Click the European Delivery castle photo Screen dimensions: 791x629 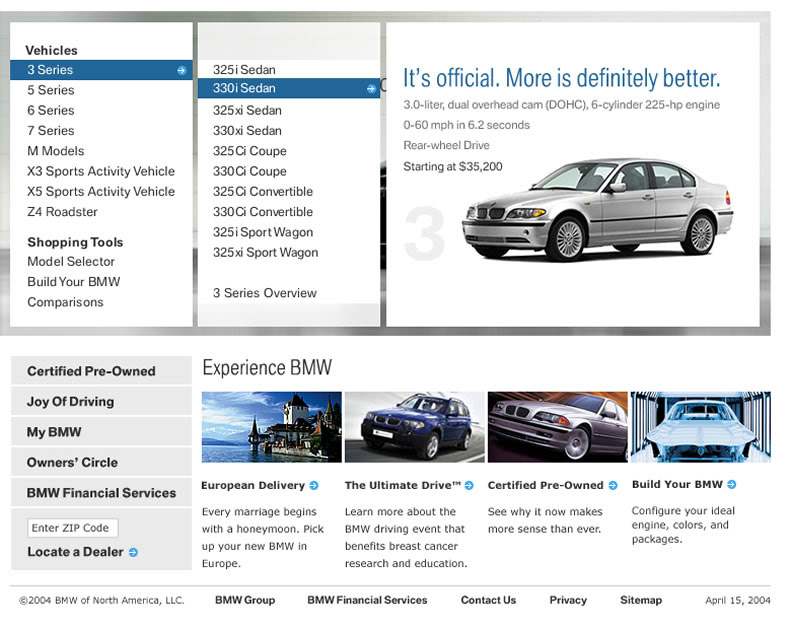271,427
